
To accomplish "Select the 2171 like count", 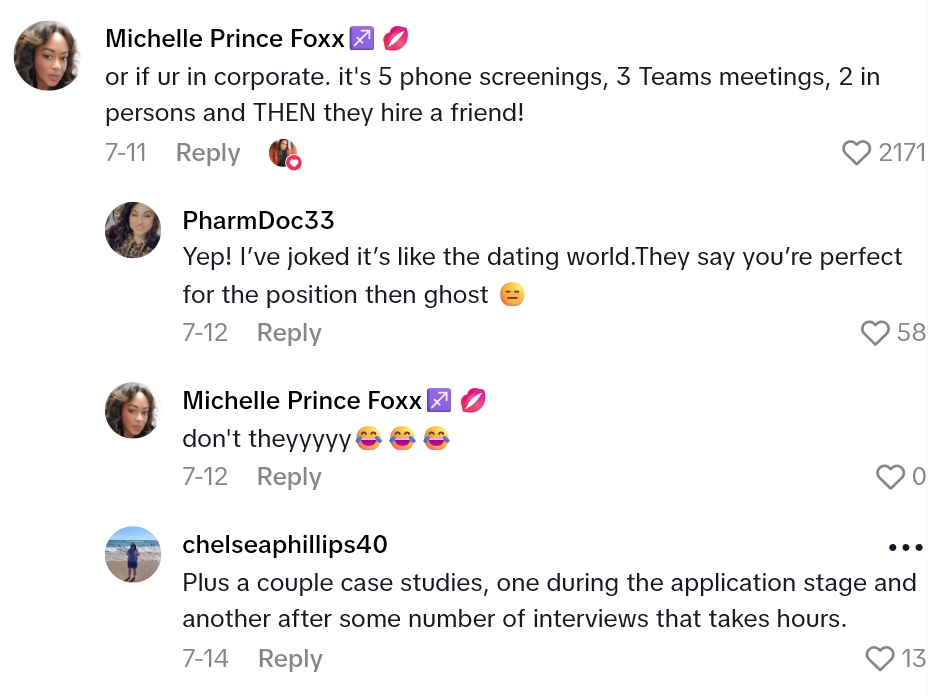I will 904,152.
